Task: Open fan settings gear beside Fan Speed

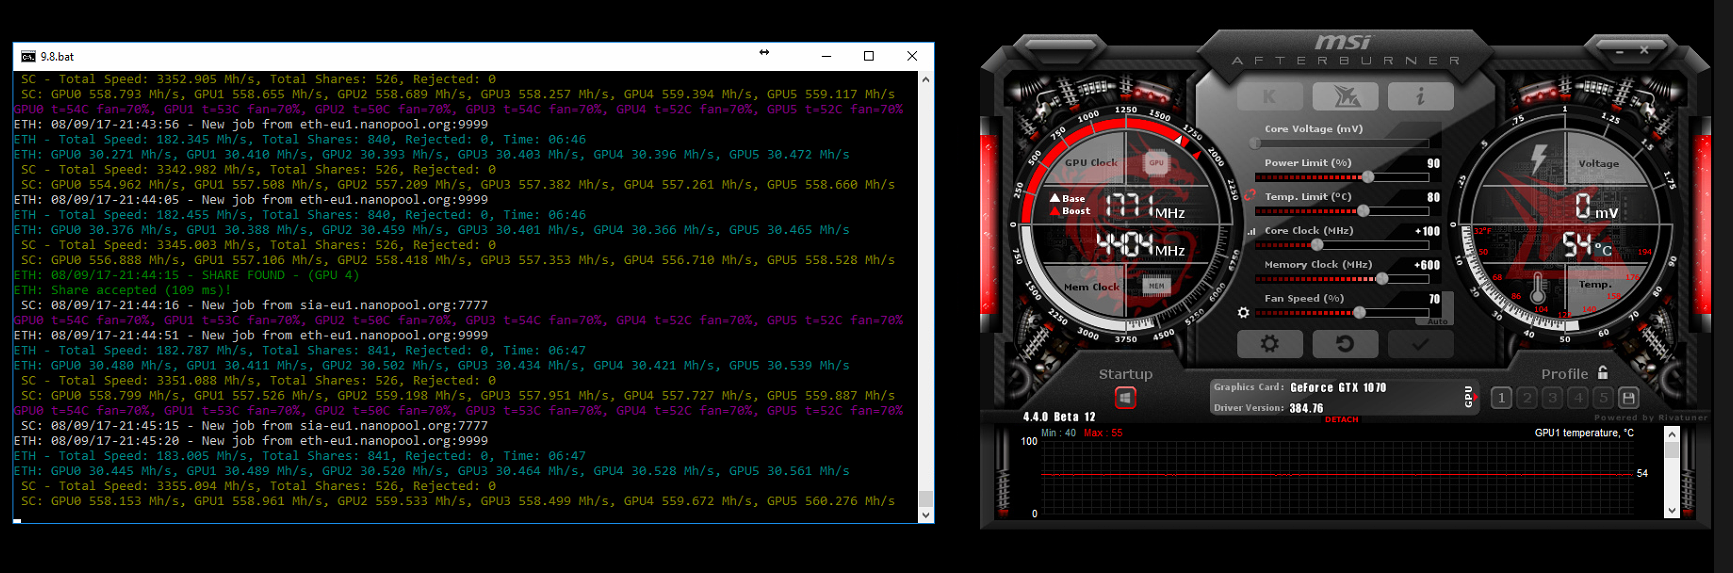Action: click(x=1243, y=313)
